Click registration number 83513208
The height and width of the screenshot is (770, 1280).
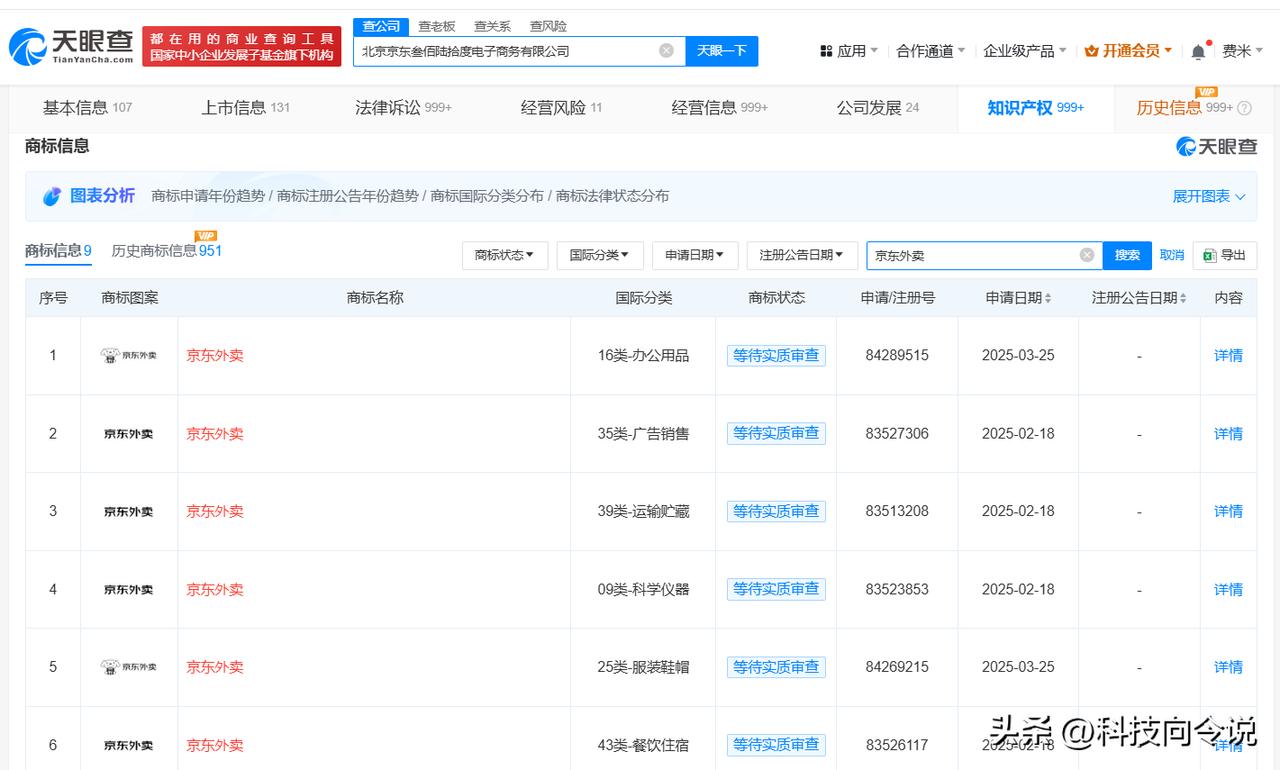897,511
